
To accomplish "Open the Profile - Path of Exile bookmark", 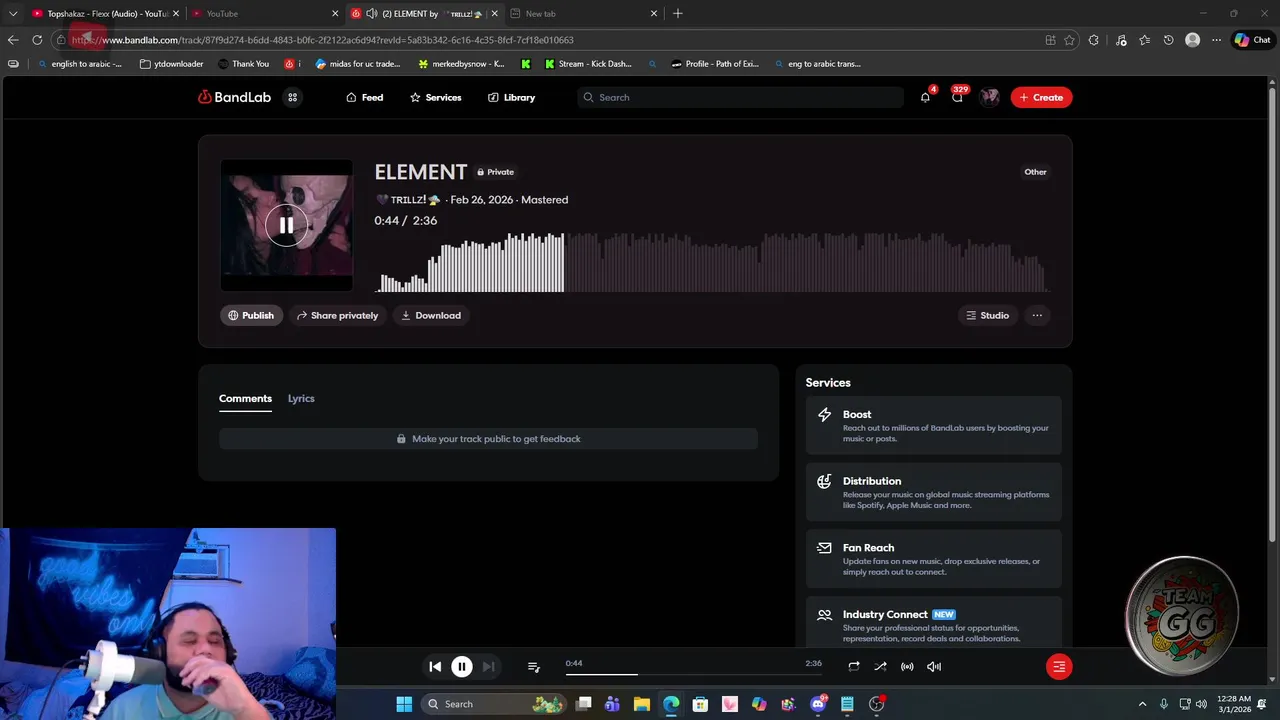I will click(715, 64).
